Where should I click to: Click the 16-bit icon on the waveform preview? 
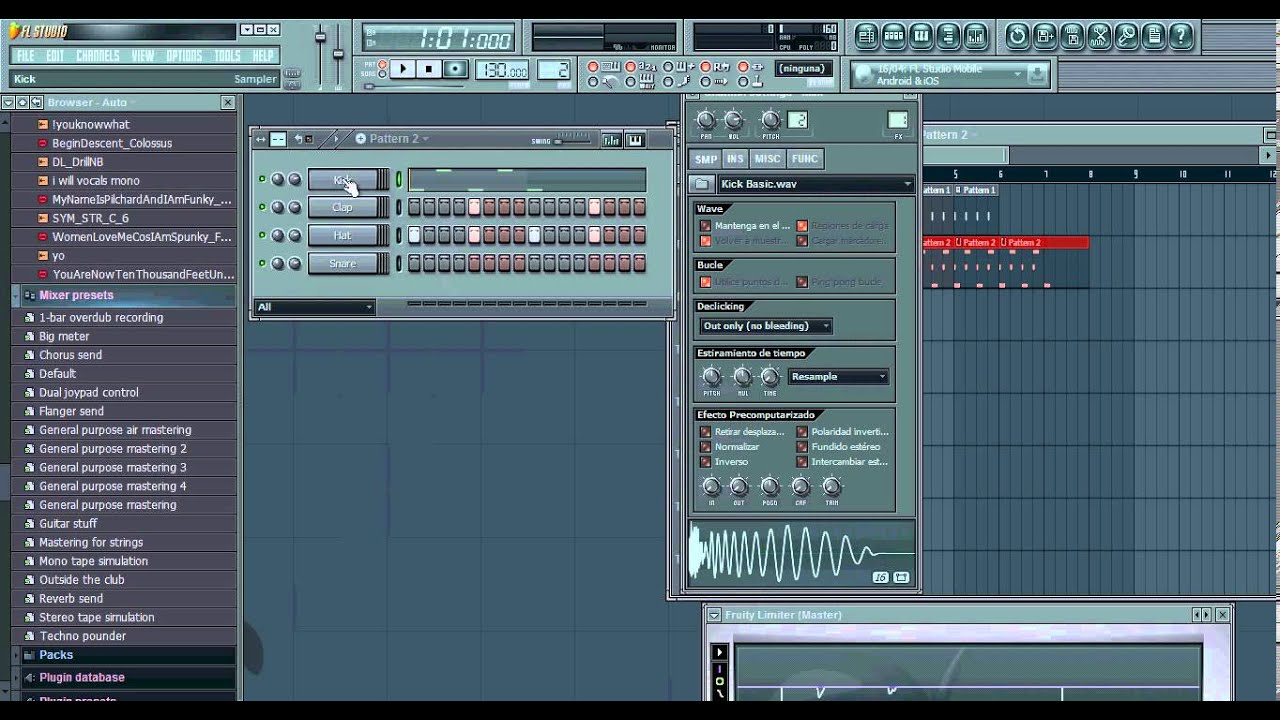(880, 577)
